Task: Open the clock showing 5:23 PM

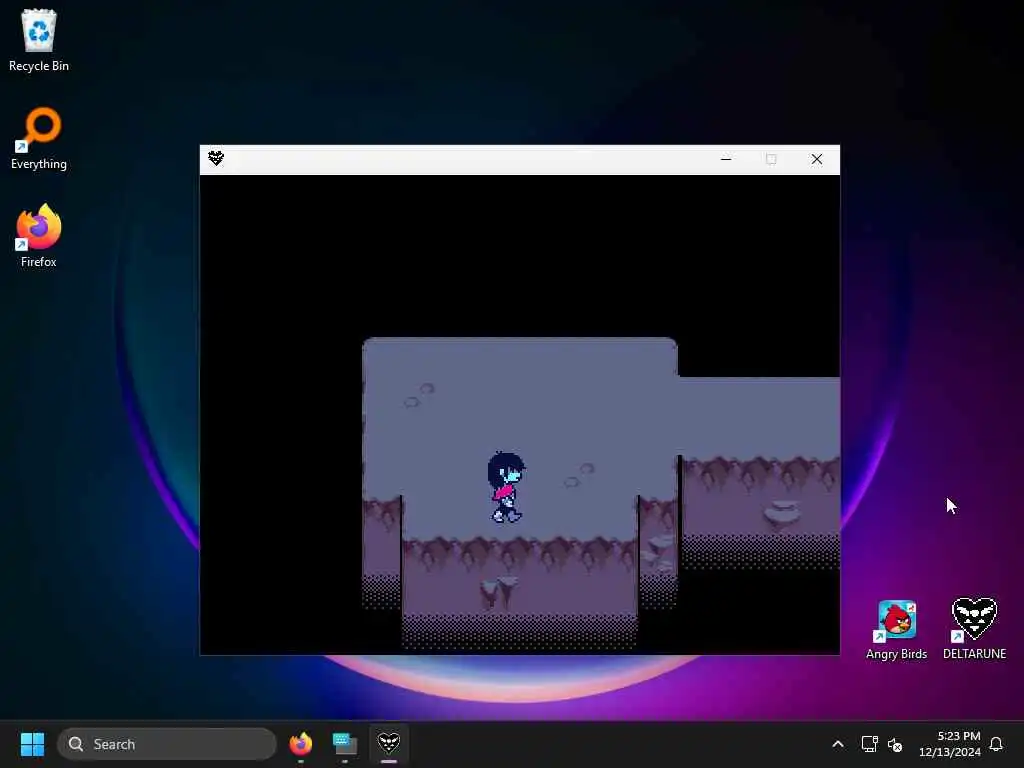Action: 950,744
